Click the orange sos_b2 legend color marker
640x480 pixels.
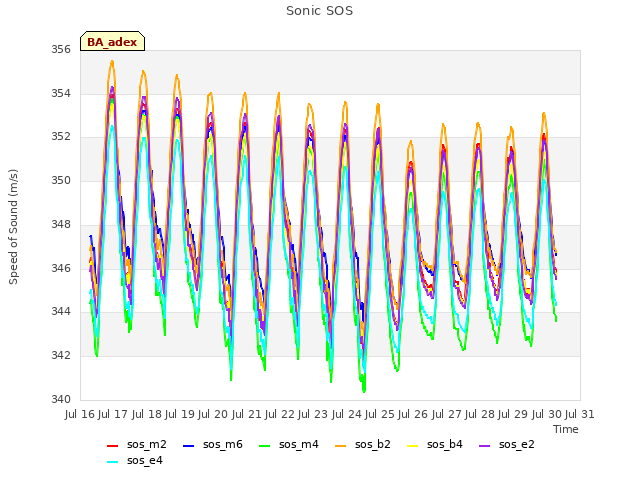[340, 446]
